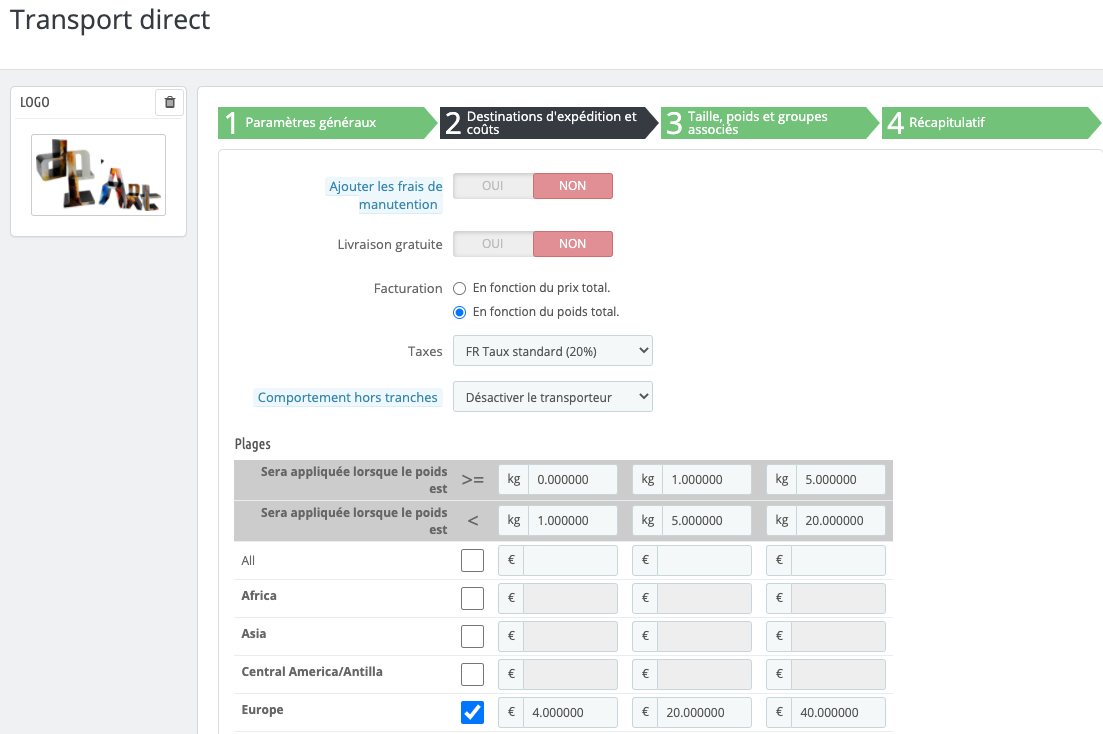Open the Taxes dropdown
Viewport: 1103px width, 734px height.
(552, 351)
